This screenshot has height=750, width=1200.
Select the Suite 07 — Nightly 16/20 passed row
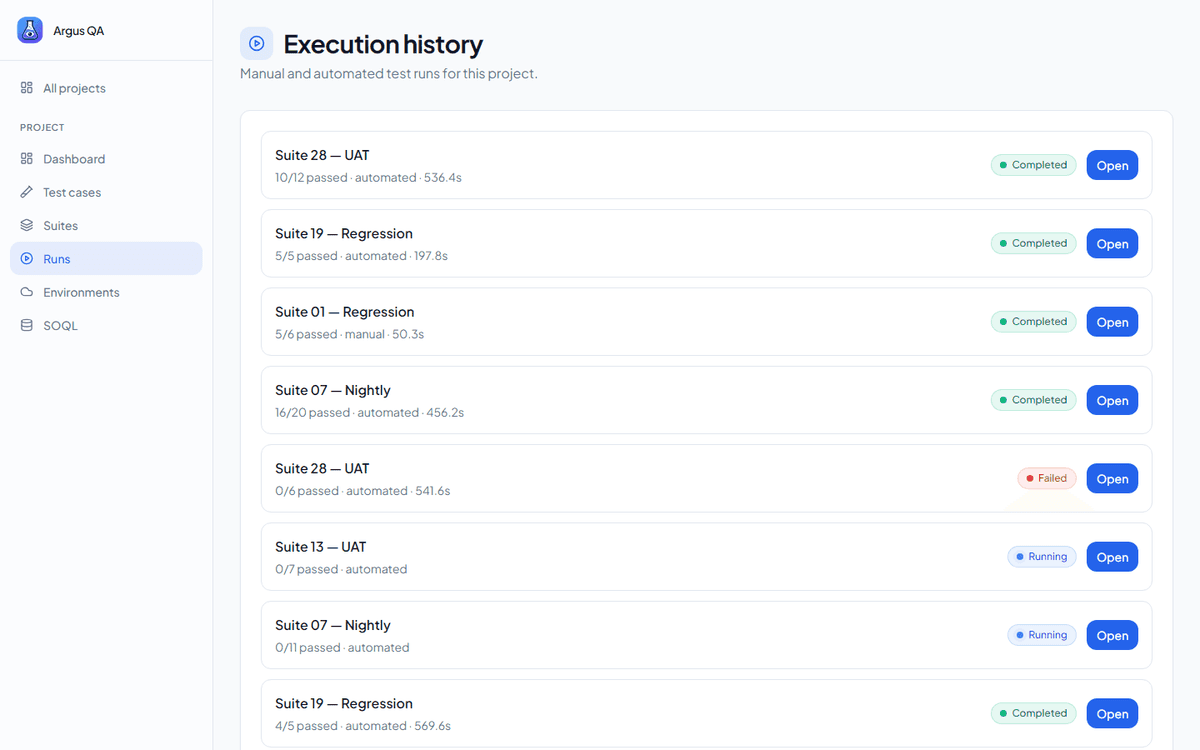[706, 400]
